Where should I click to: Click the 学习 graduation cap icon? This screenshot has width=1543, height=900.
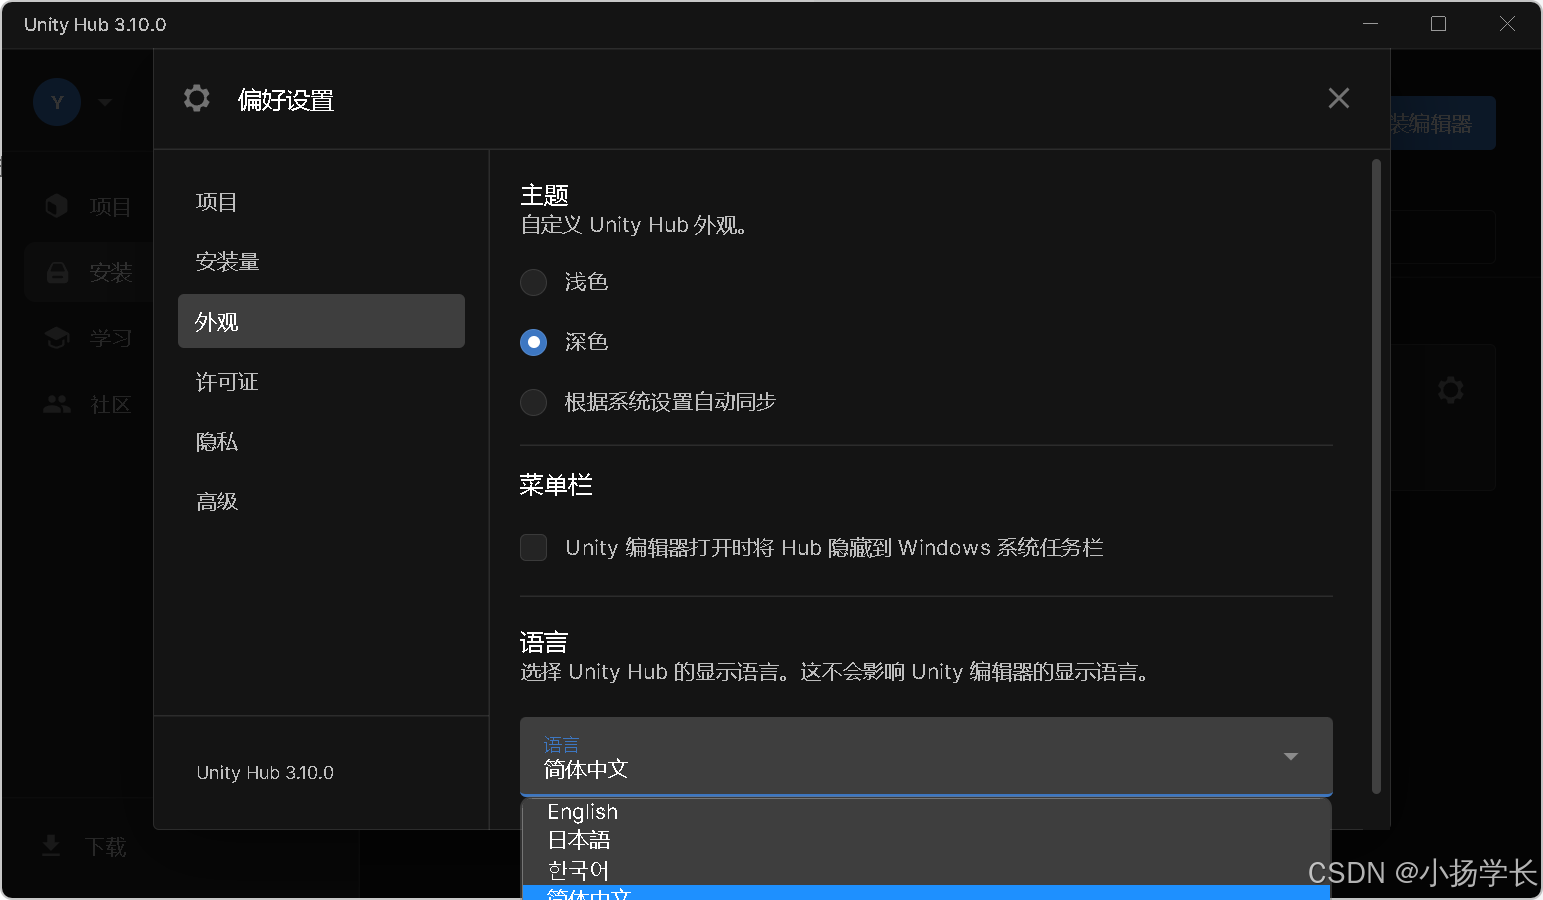click(57, 338)
